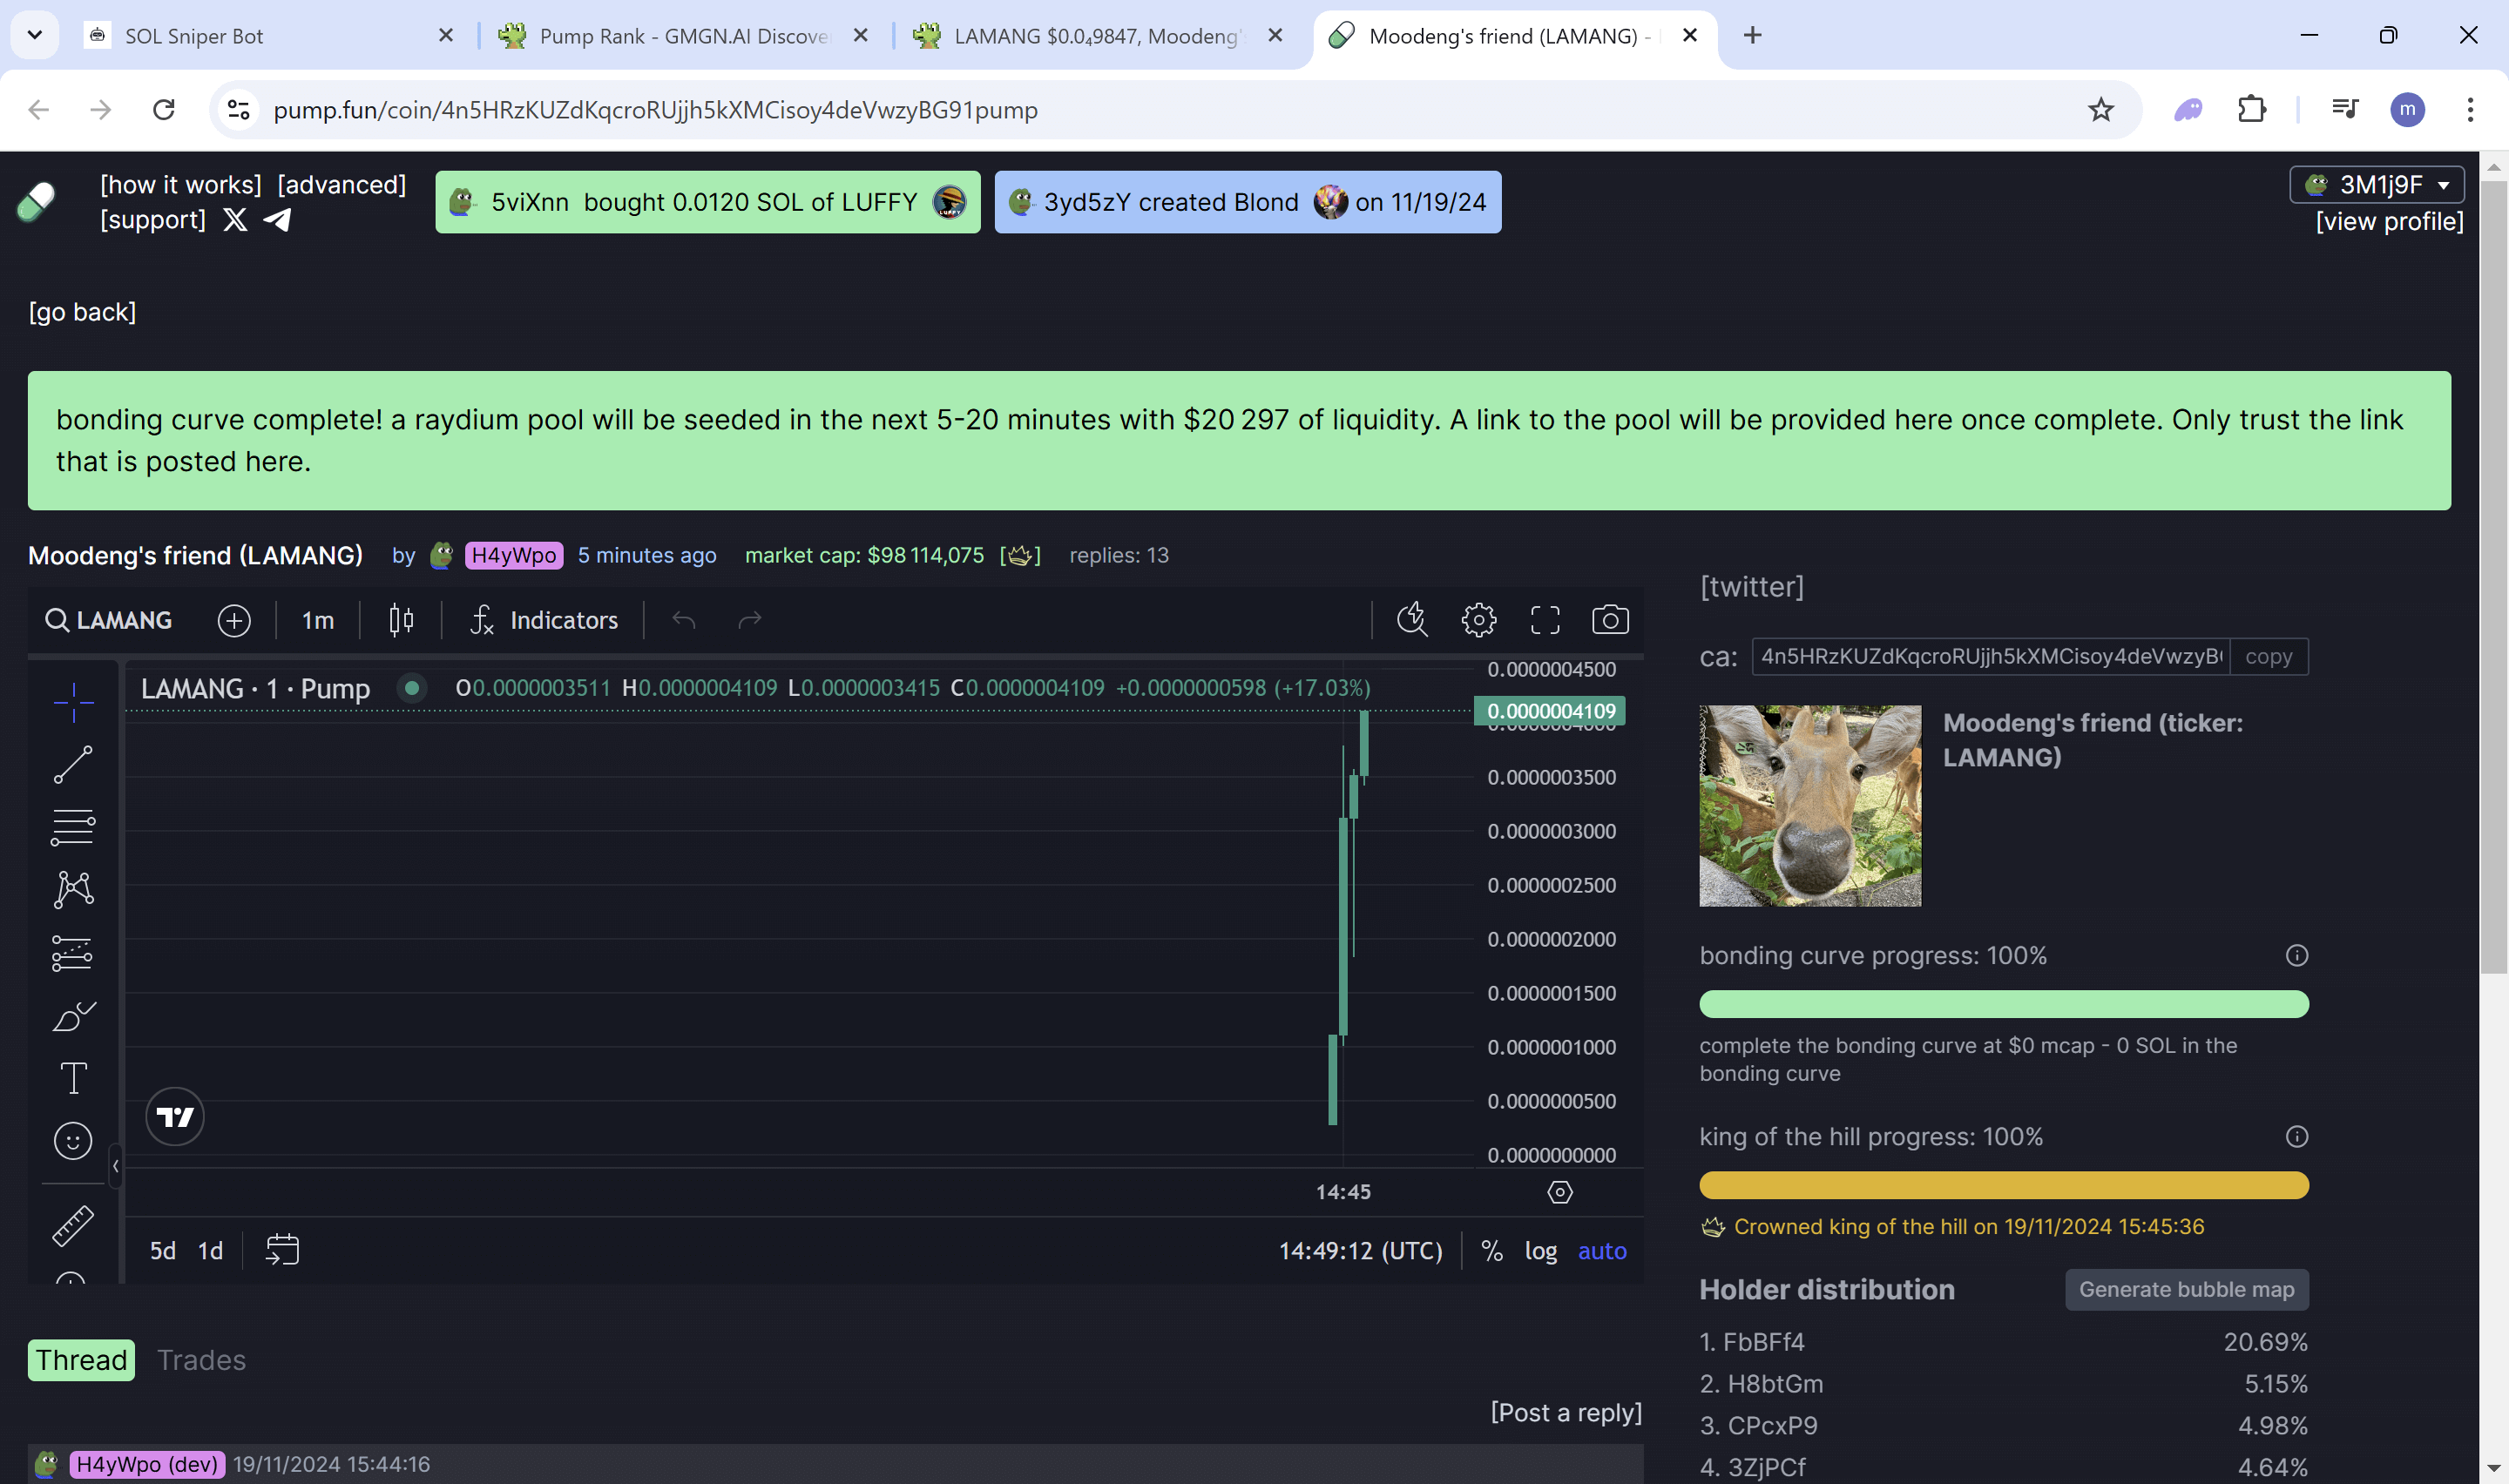Switch to the Thread tab
Image resolution: width=2509 pixels, height=1484 pixels.
pos(81,1360)
